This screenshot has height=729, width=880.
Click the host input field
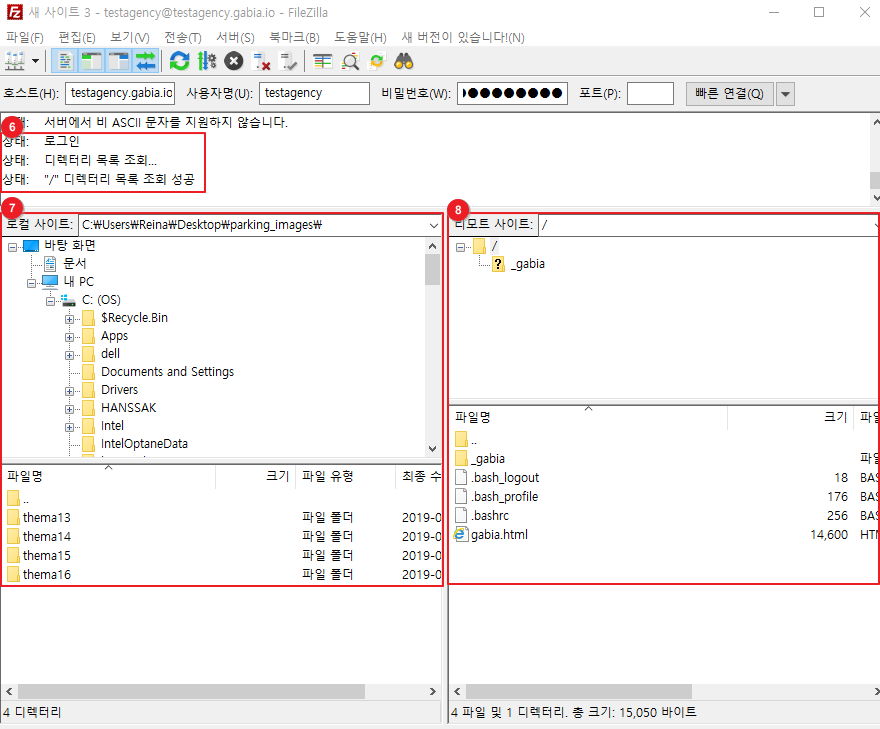tap(120, 93)
